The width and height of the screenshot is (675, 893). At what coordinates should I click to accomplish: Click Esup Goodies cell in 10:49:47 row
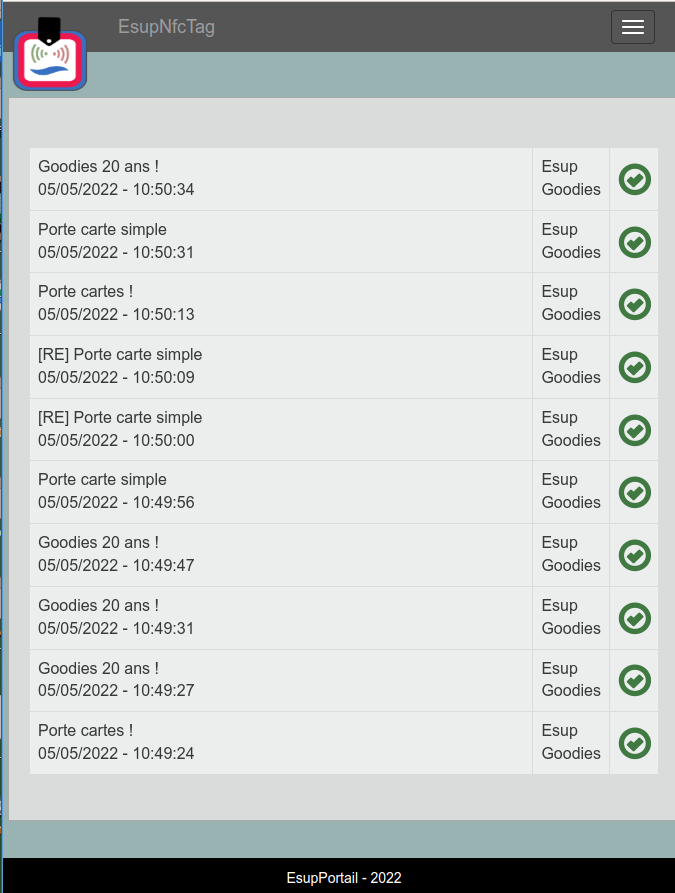click(x=571, y=554)
